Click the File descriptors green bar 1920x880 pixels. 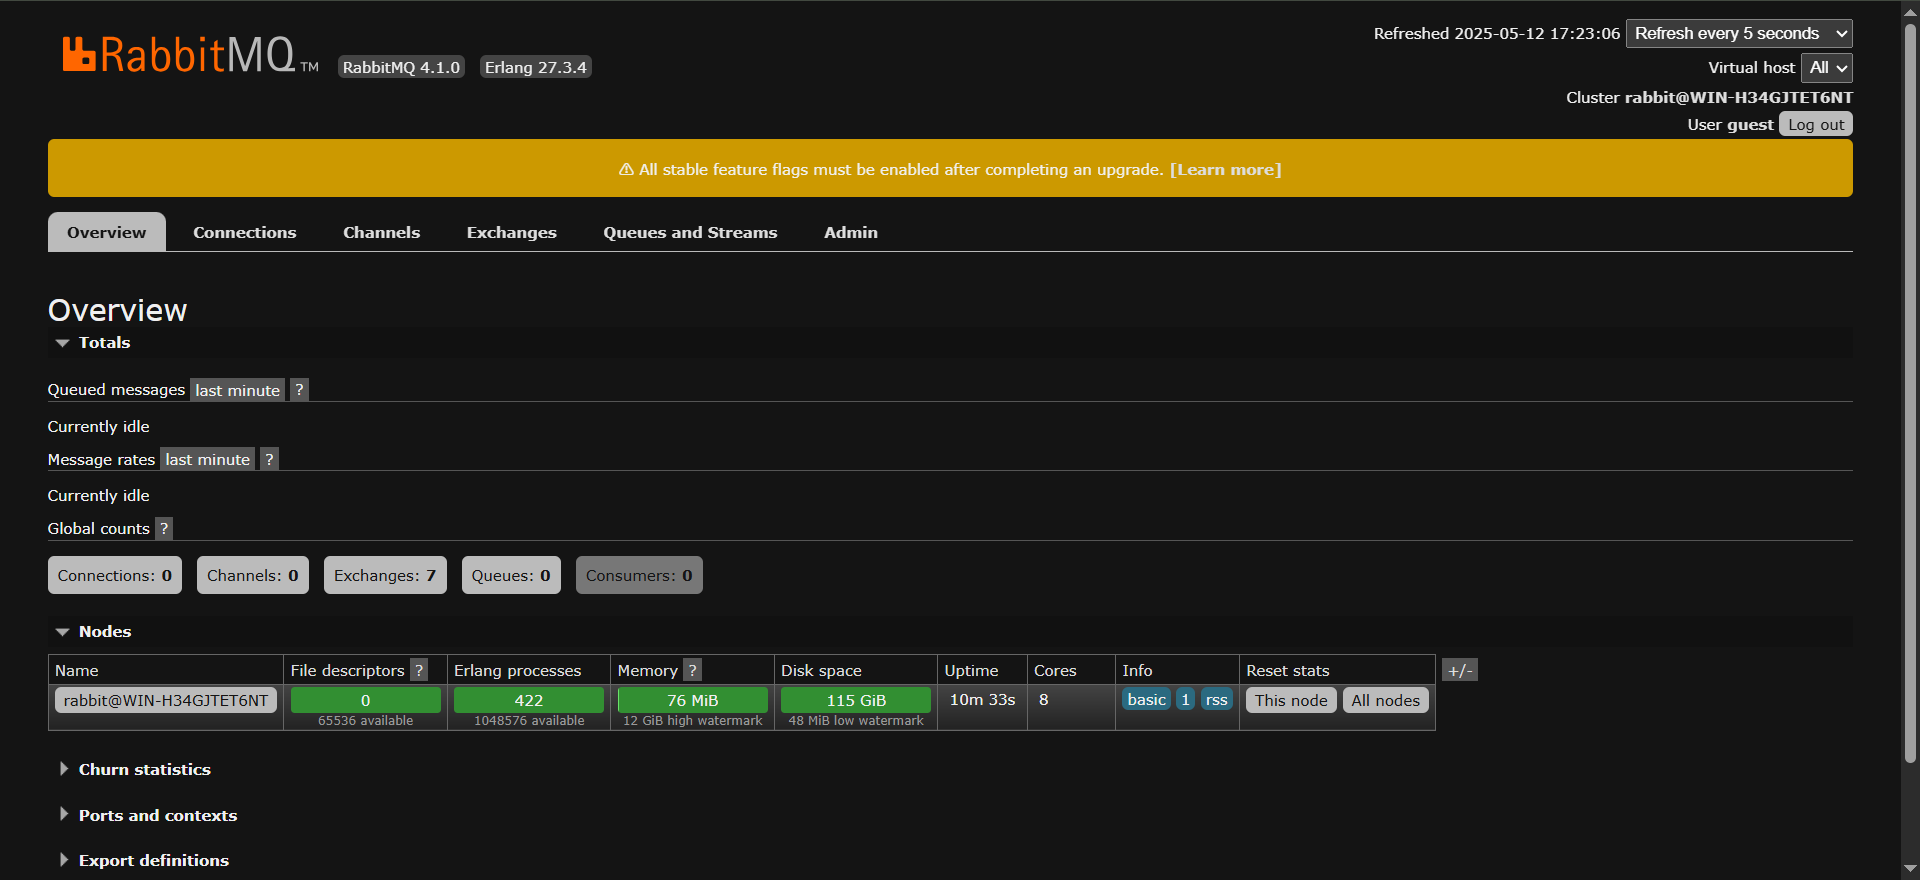pyautogui.click(x=366, y=700)
